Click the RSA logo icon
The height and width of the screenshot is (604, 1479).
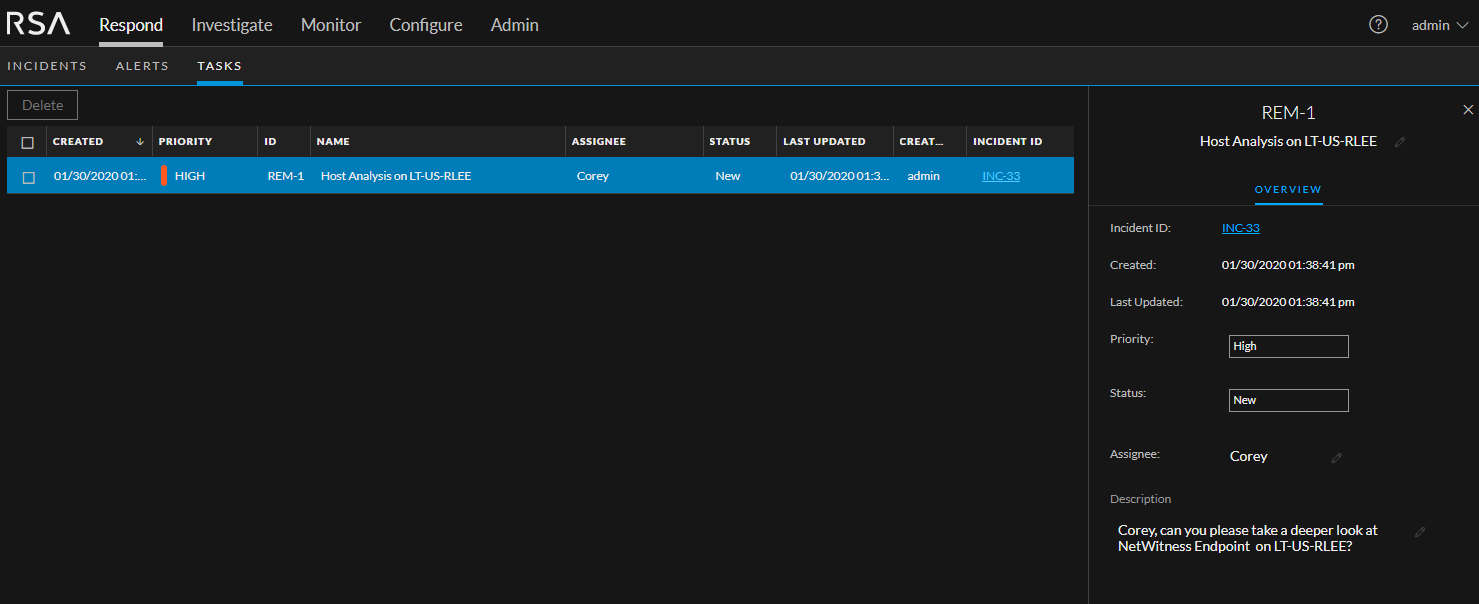tap(38, 25)
